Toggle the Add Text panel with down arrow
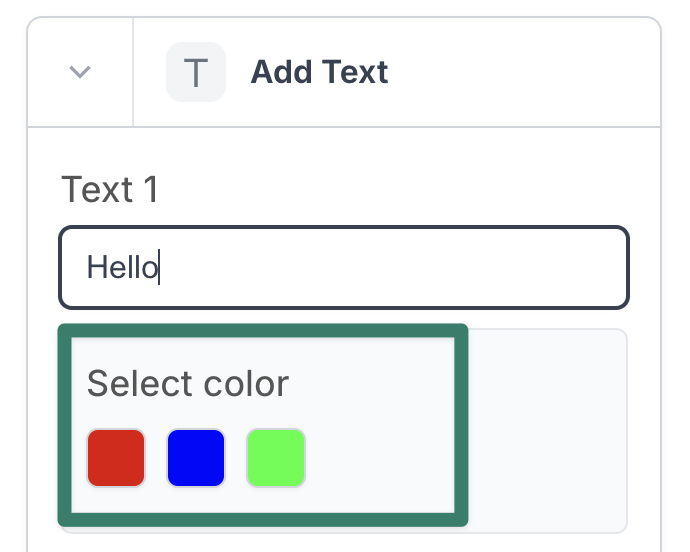This screenshot has height=552, width=690. pos(80,72)
